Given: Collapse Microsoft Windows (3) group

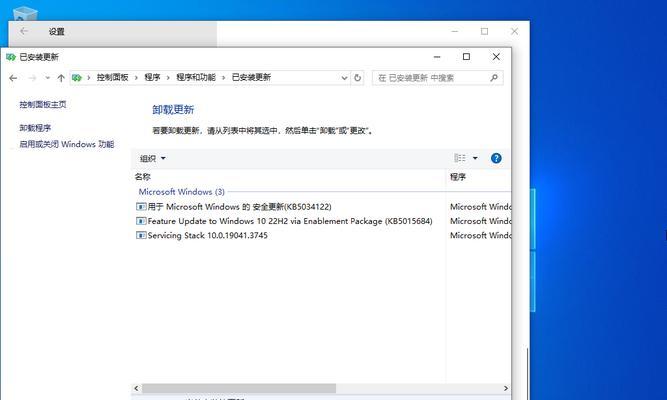Looking at the screenshot, I should (182, 192).
